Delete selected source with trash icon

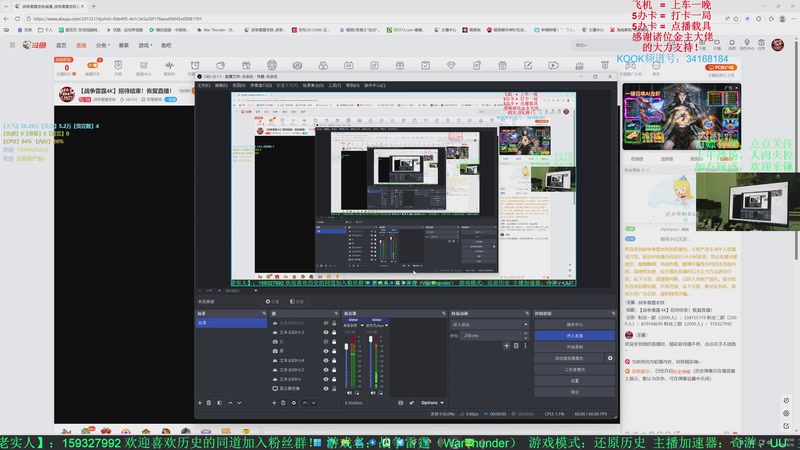(283, 403)
